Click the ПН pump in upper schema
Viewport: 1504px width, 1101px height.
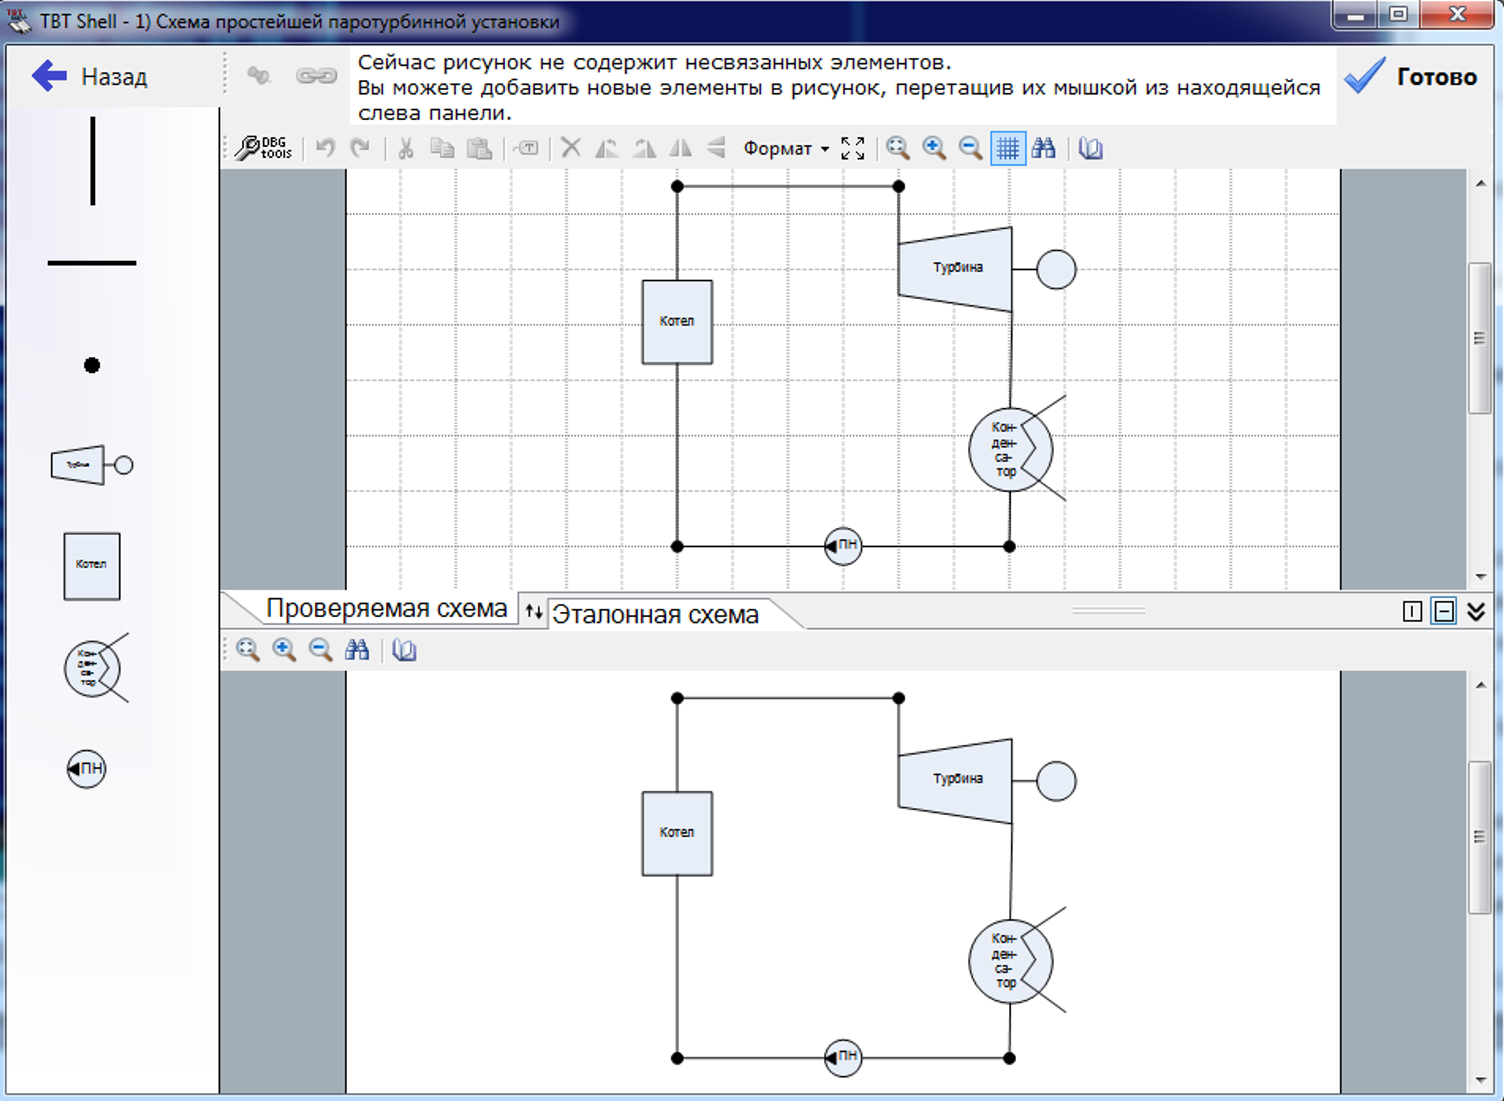click(x=843, y=546)
